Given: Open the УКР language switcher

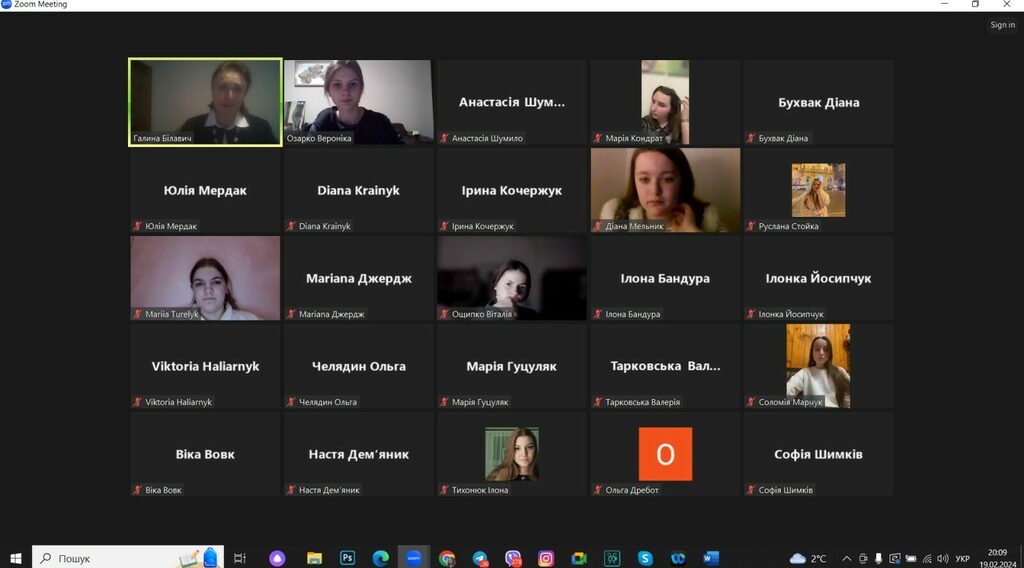Looking at the screenshot, I should (962, 558).
